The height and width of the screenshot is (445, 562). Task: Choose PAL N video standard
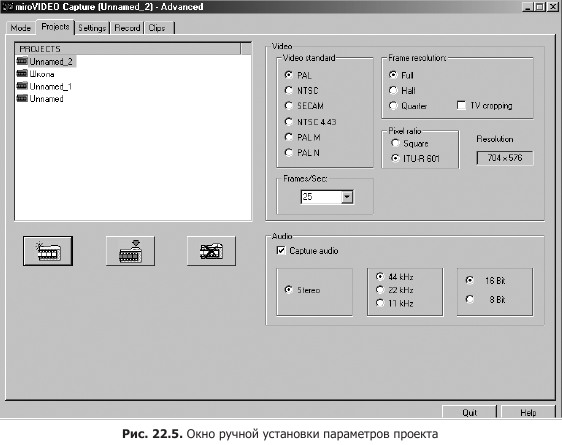(289, 152)
